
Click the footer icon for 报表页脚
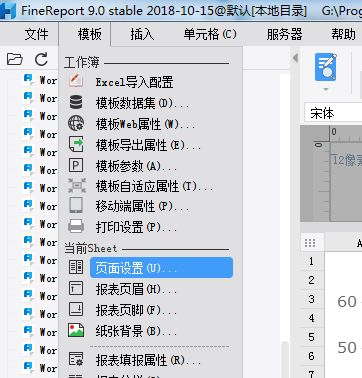(x=76, y=309)
